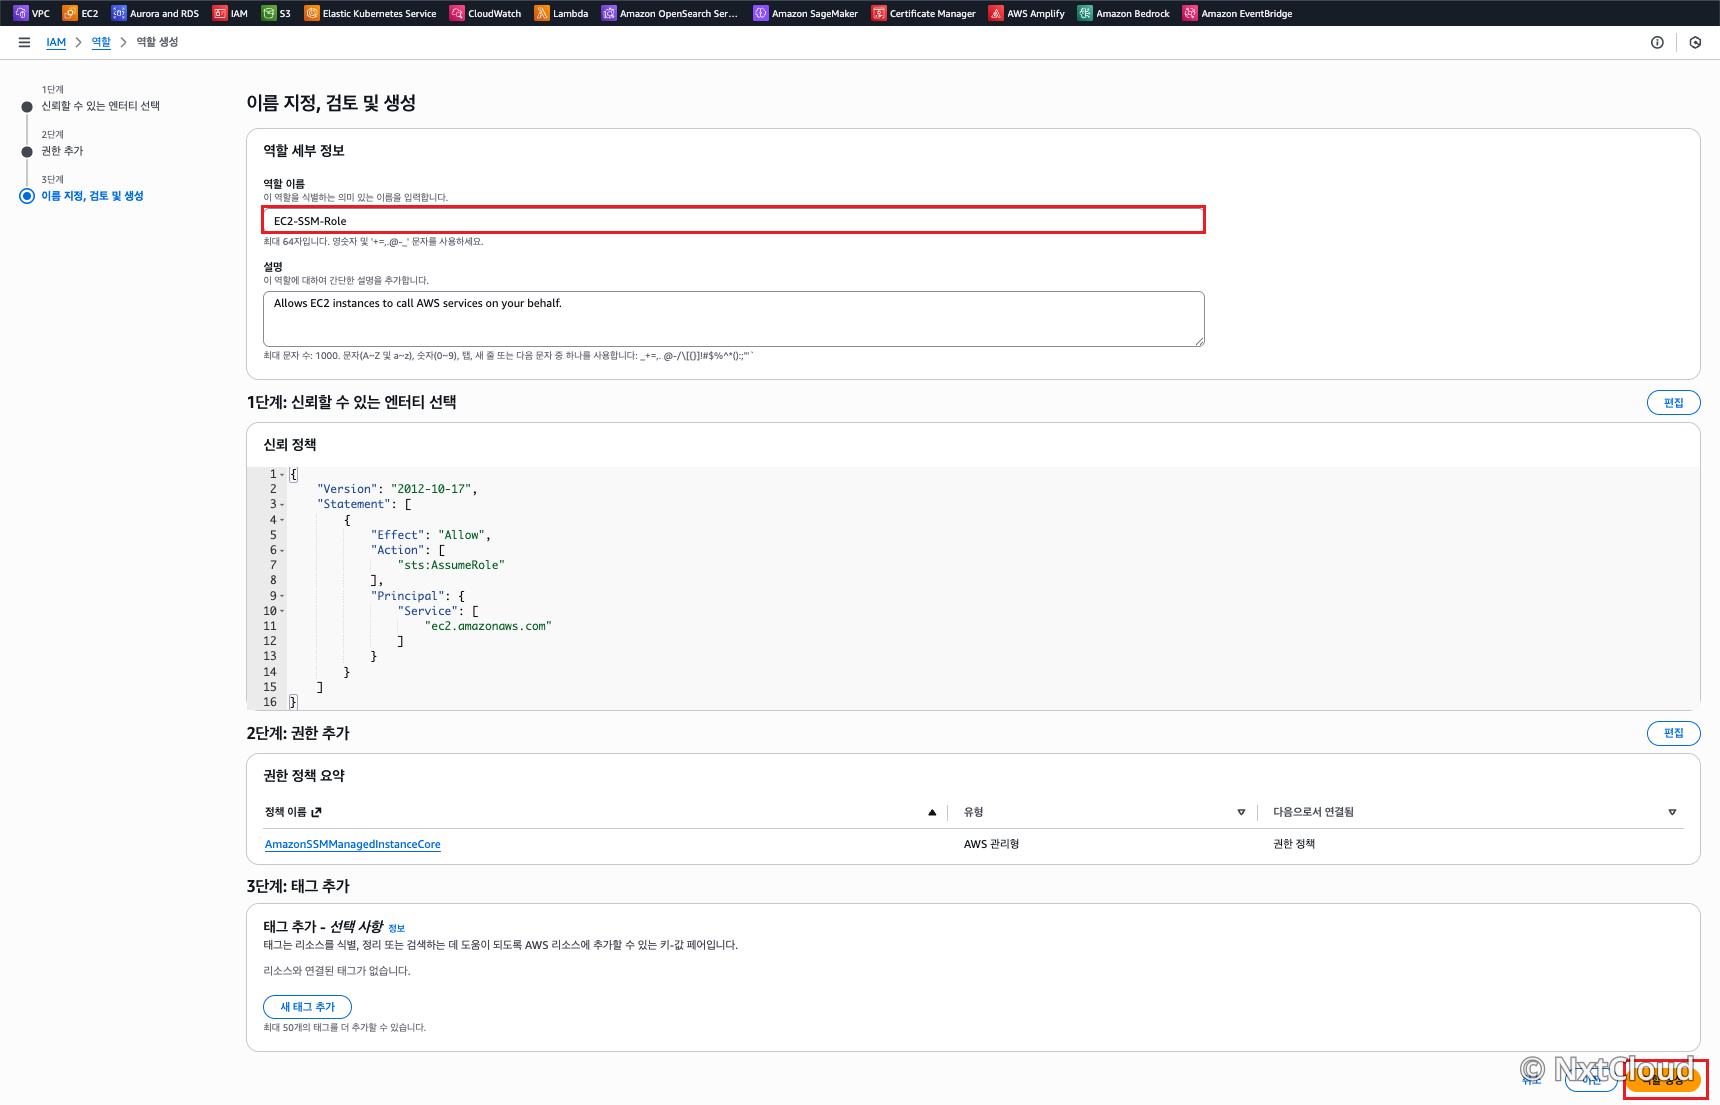Focus the 역할 이름 input field
This screenshot has width=1720, height=1105.
pyautogui.click(x=733, y=220)
